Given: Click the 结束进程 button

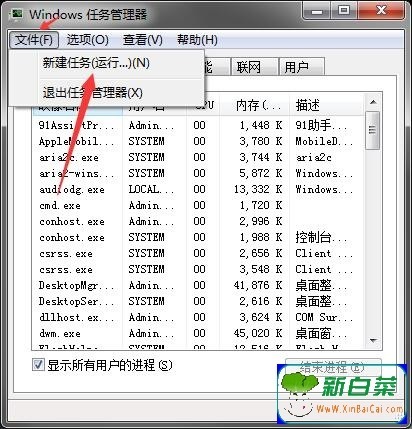Looking at the screenshot, I should click(x=333, y=367).
